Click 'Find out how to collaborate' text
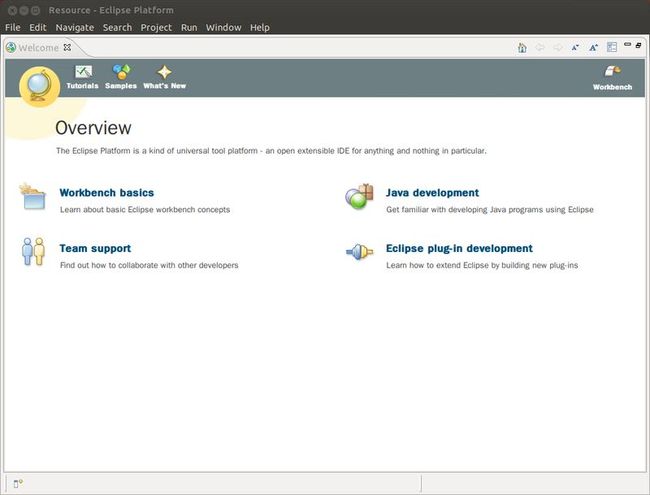The width and height of the screenshot is (650, 495). 149,265
